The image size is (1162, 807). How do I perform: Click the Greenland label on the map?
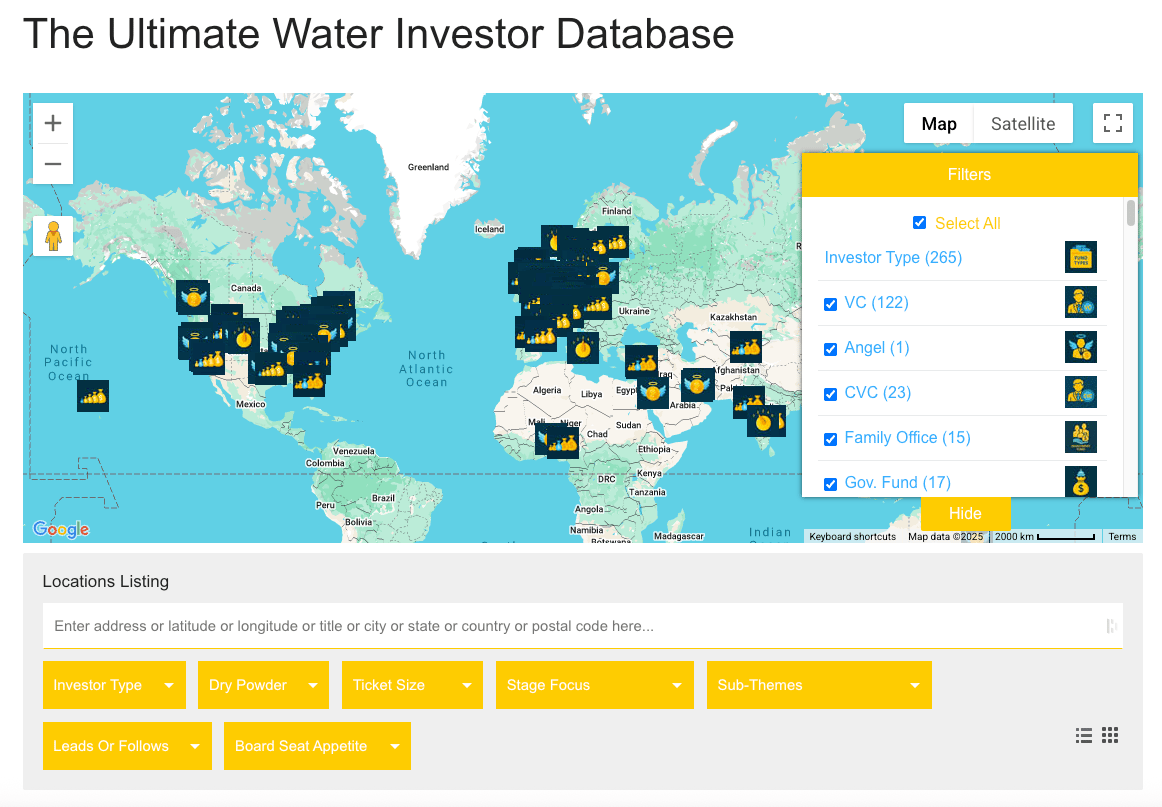[x=428, y=167]
